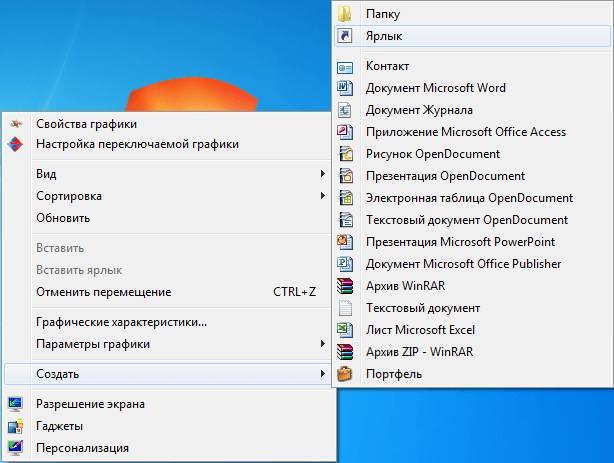Open Персонализация from the context menu
614x463 pixels.
170,448
